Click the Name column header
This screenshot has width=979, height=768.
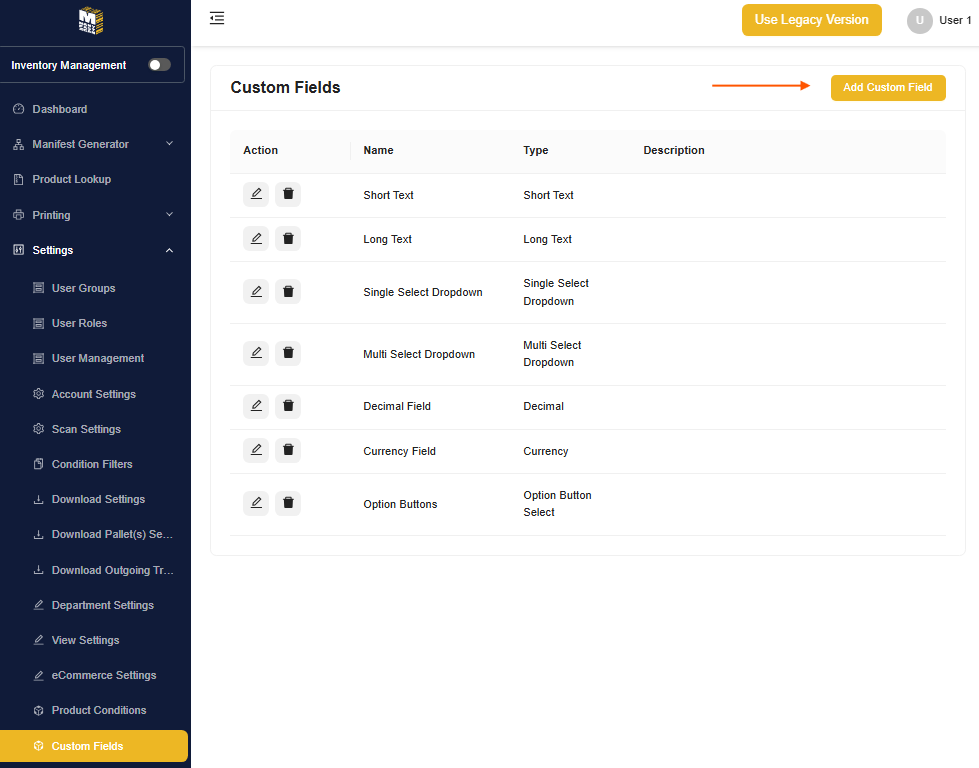378,150
